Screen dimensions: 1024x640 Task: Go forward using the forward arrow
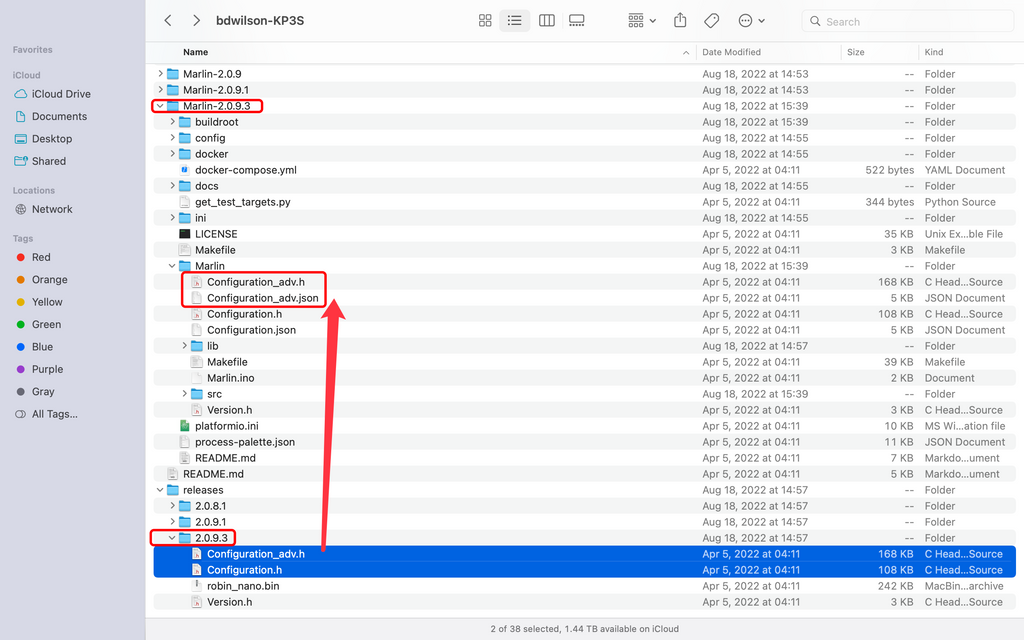196,21
